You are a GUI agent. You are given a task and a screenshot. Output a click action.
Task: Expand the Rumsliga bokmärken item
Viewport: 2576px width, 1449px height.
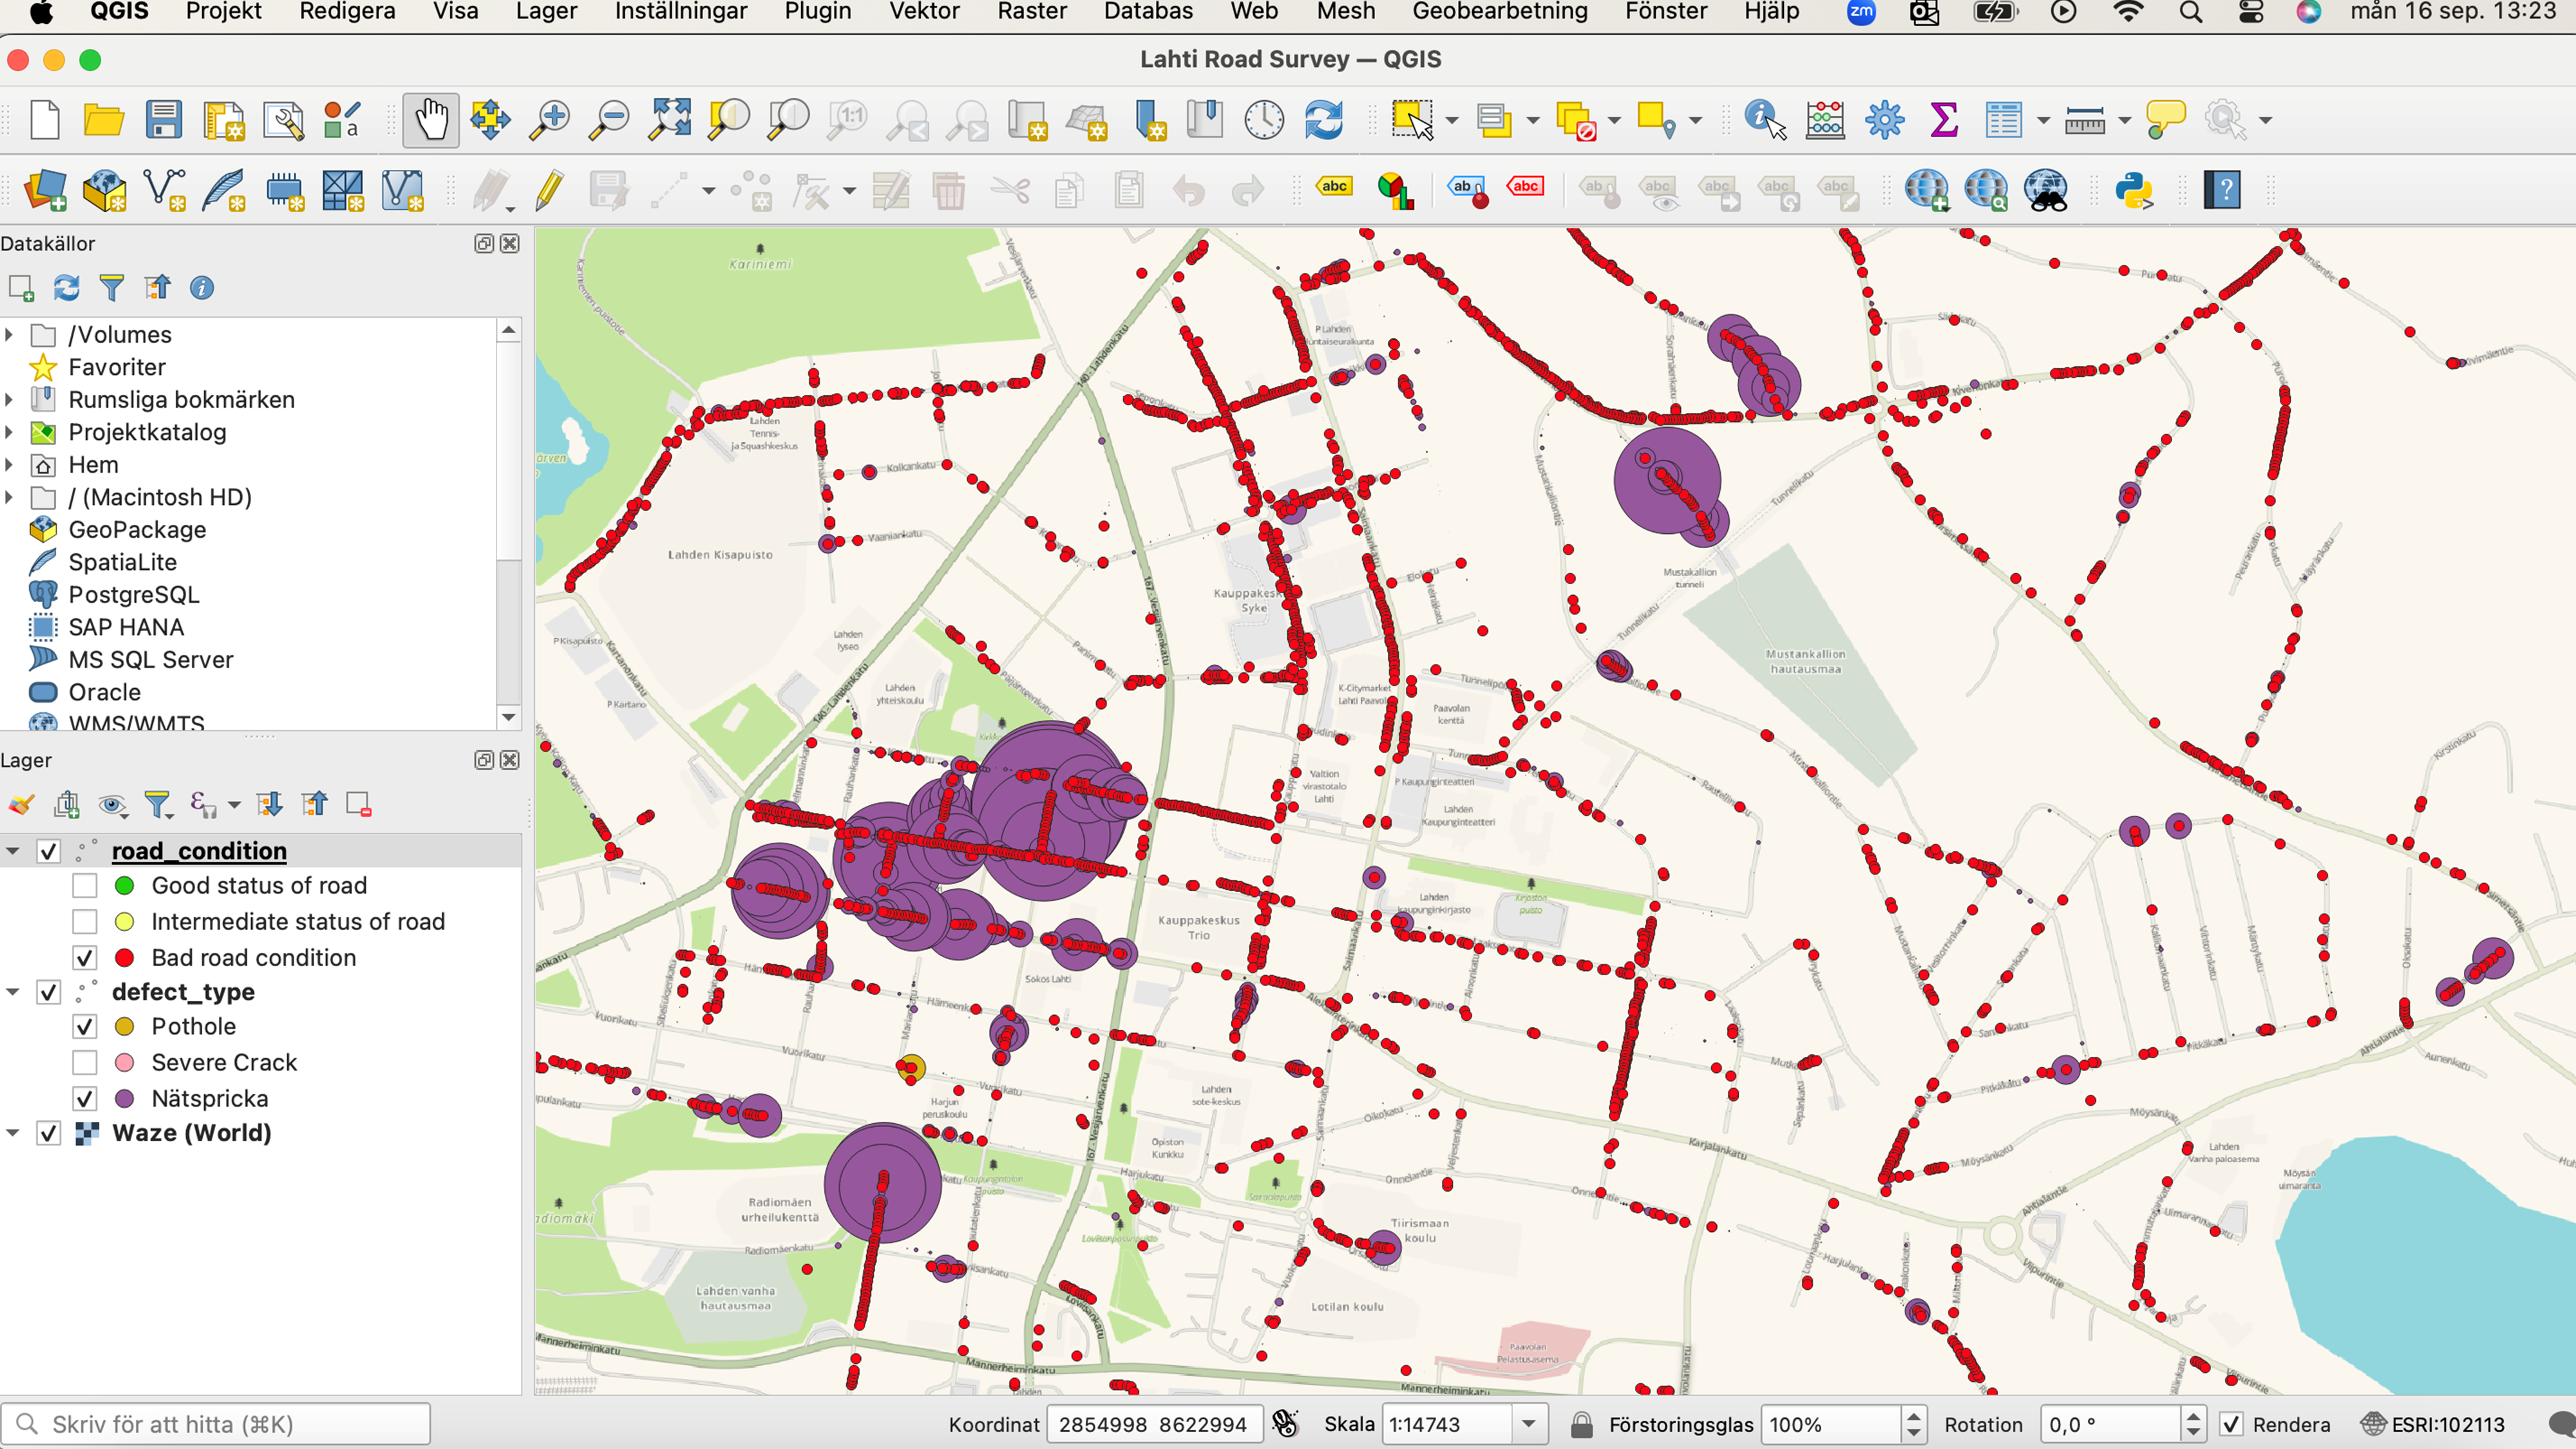coord(9,400)
